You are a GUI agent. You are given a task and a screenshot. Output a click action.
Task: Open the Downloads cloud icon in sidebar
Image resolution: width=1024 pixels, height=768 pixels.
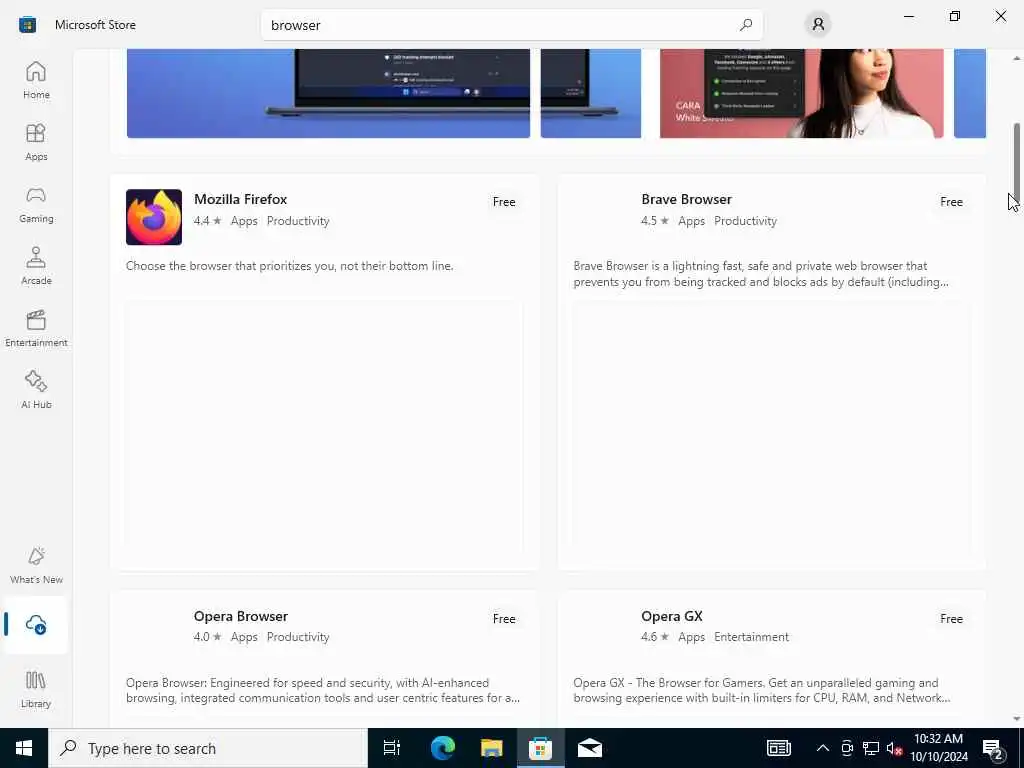click(x=36, y=625)
